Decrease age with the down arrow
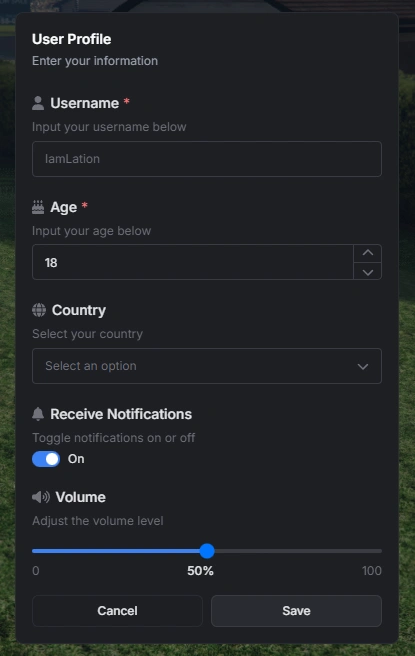The height and width of the screenshot is (656, 415). 368,272
